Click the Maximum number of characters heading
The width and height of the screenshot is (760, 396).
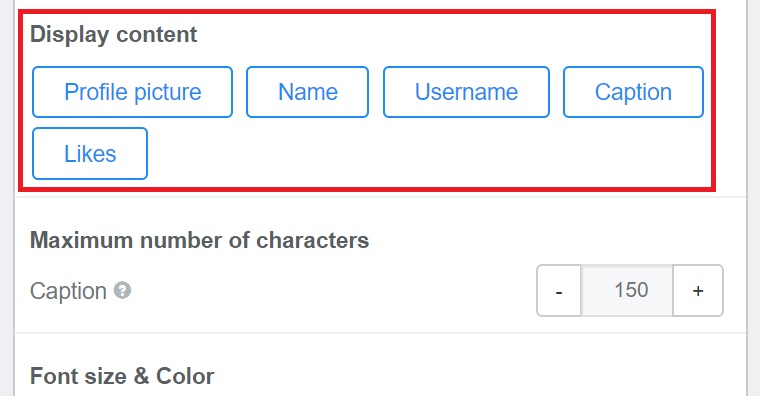pos(199,240)
